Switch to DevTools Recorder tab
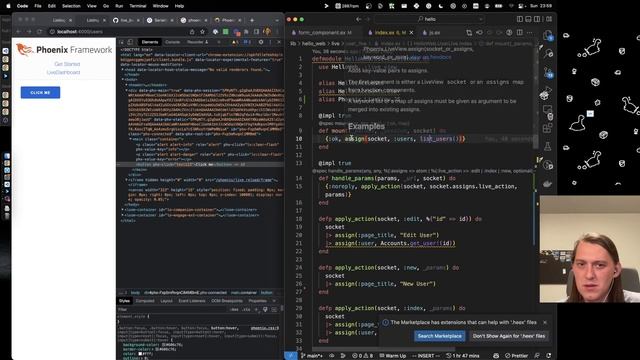This screenshot has width=640, height=360. [x=198, y=42]
